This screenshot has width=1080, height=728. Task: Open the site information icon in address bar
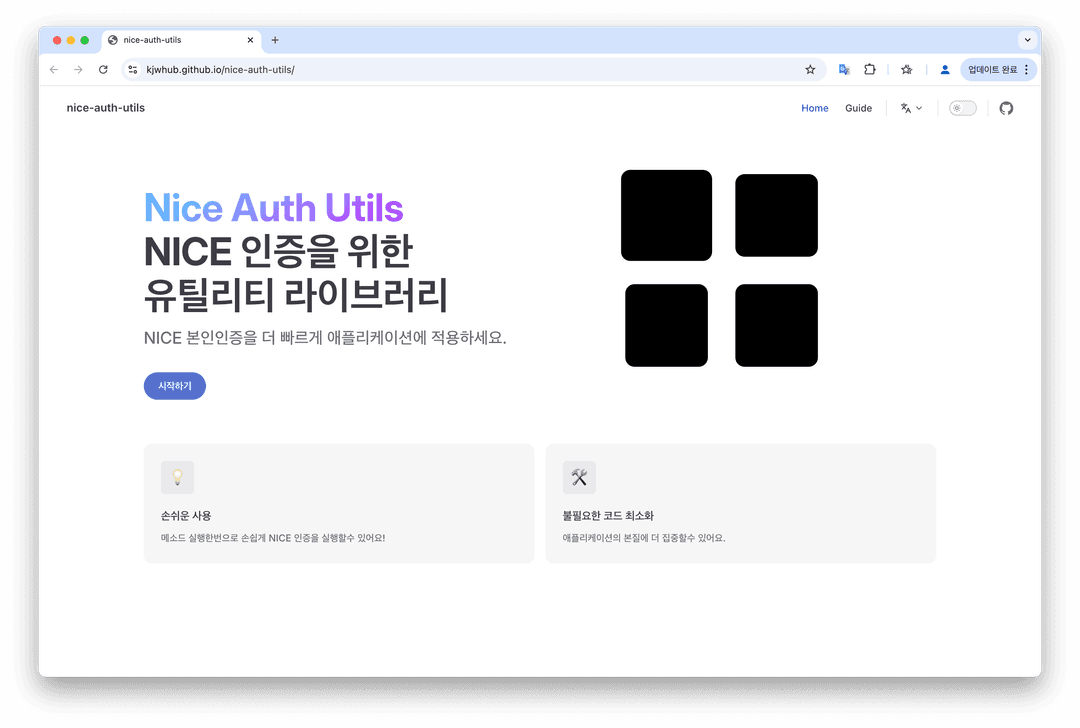(133, 70)
